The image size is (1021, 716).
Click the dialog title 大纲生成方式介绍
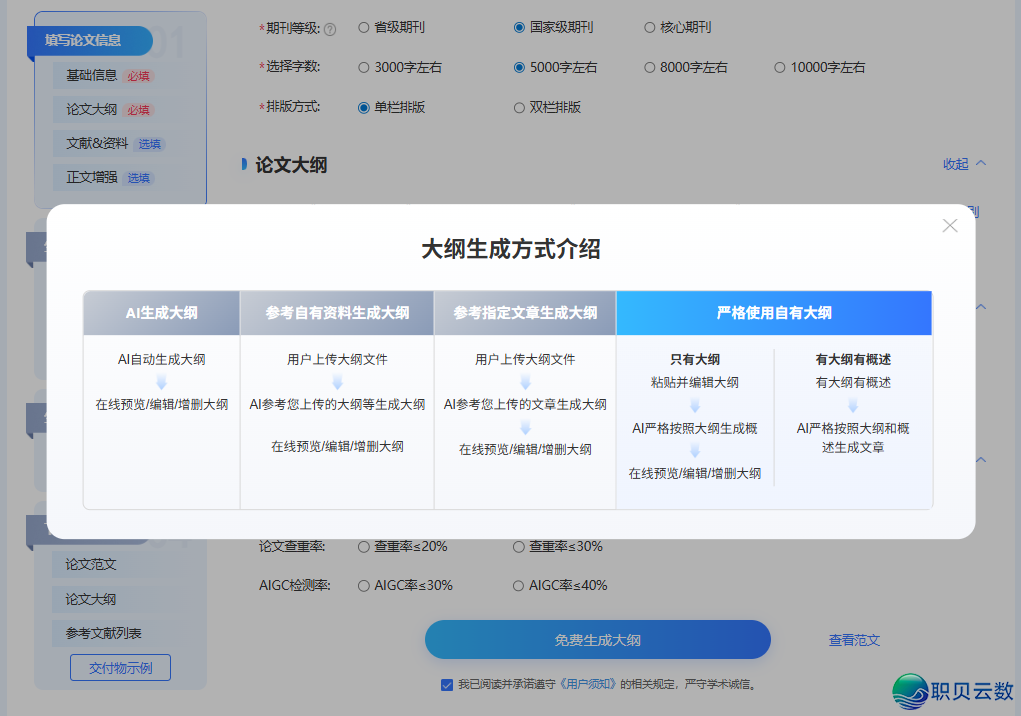[x=511, y=249]
